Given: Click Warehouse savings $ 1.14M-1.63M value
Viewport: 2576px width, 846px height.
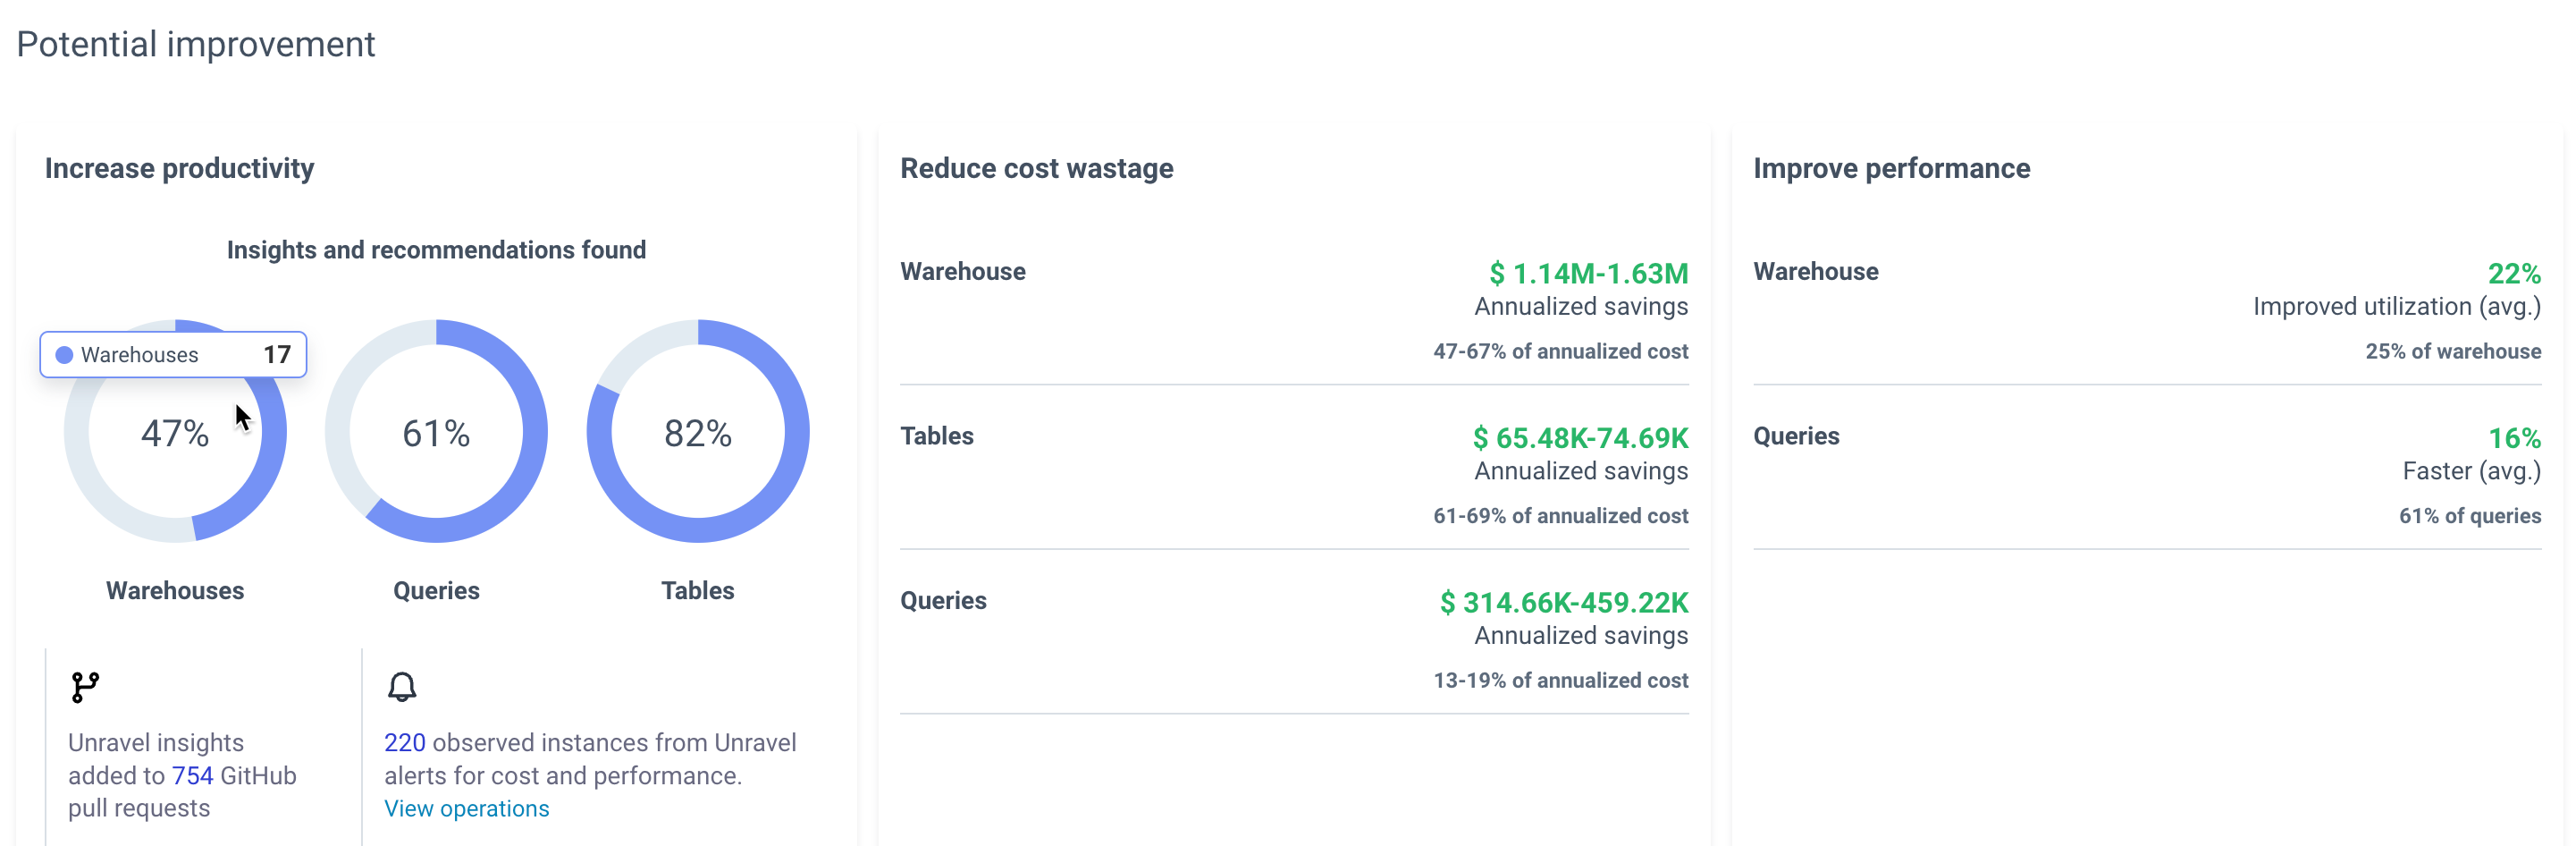Looking at the screenshot, I should coord(1588,273).
